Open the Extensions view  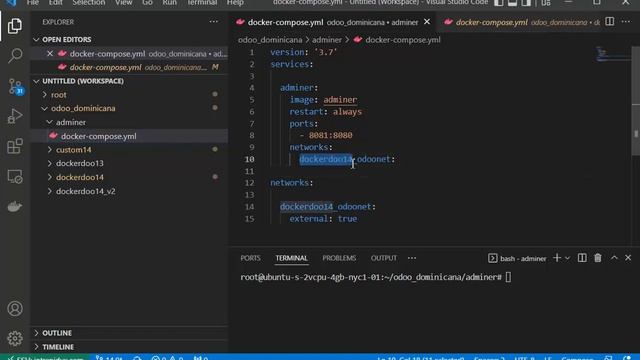[x=15, y=146]
